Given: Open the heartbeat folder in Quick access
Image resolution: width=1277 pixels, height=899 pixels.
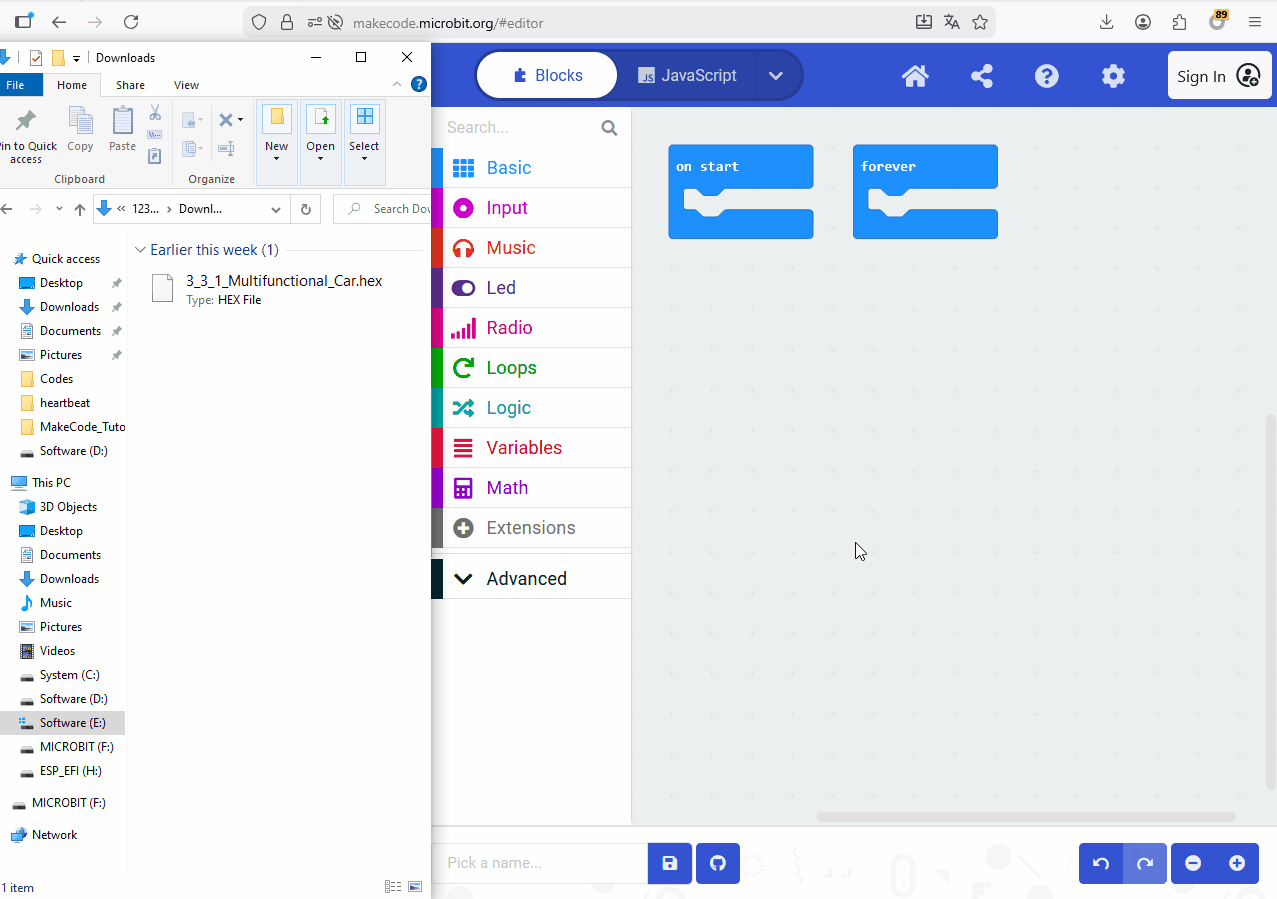Looking at the screenshot, I should [65, 403].
